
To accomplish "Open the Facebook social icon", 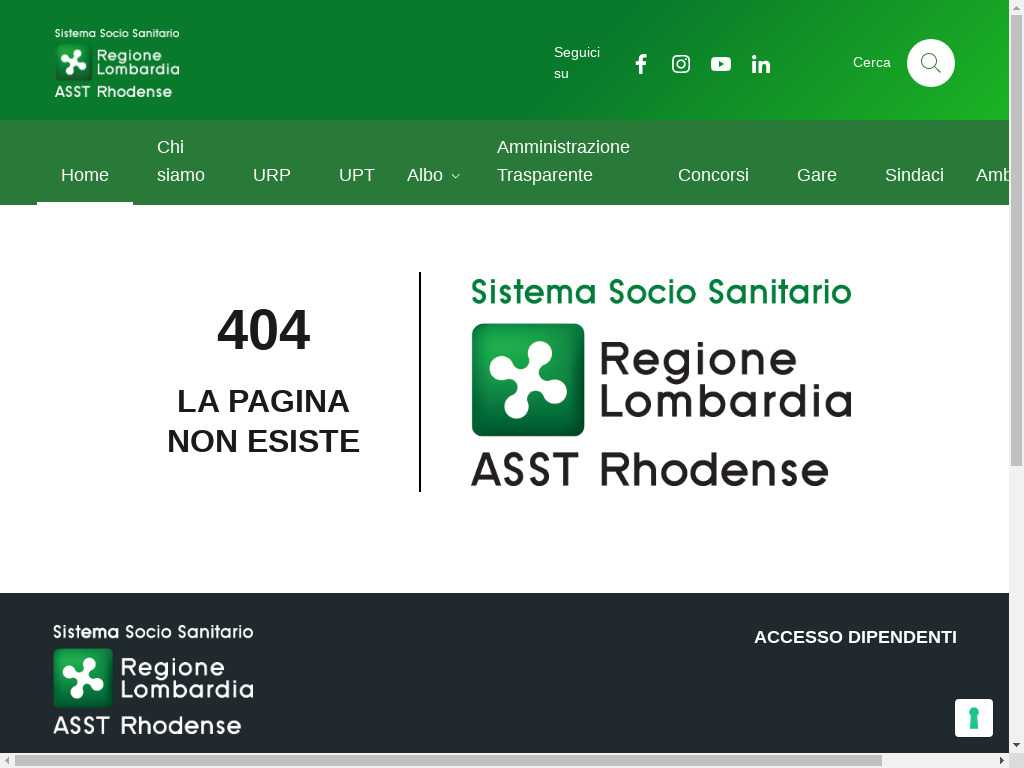I will coord(641,64).
